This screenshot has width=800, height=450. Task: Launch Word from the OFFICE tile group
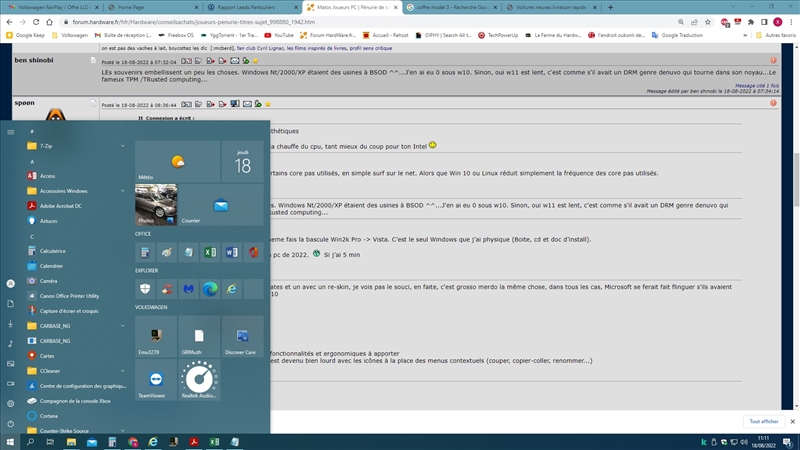(x=232, y=252)
